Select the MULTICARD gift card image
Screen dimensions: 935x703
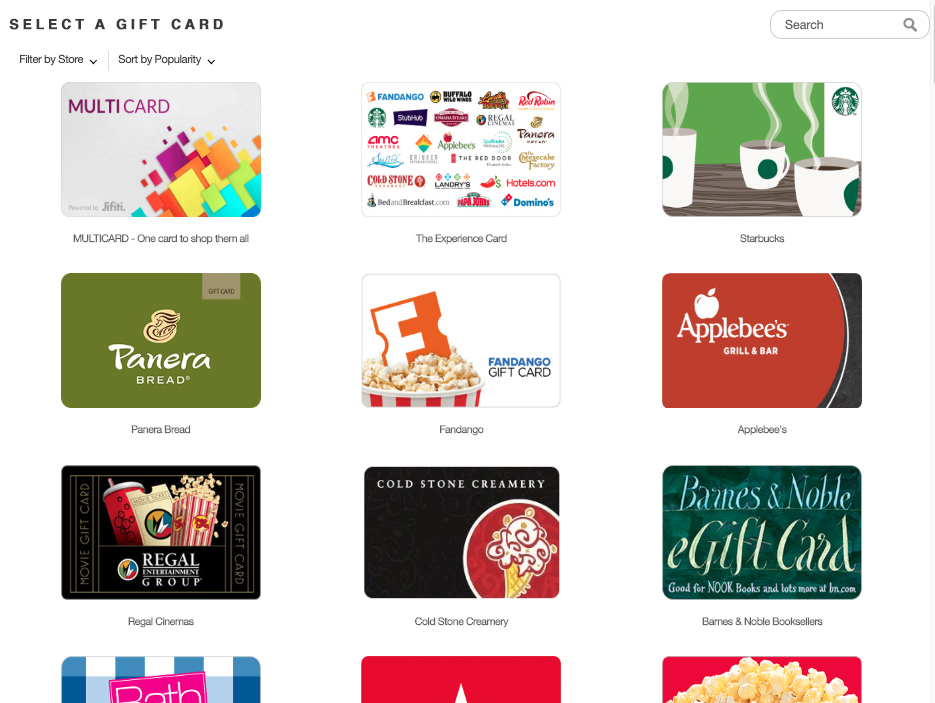pyautogui.click(x=161, y=150)
